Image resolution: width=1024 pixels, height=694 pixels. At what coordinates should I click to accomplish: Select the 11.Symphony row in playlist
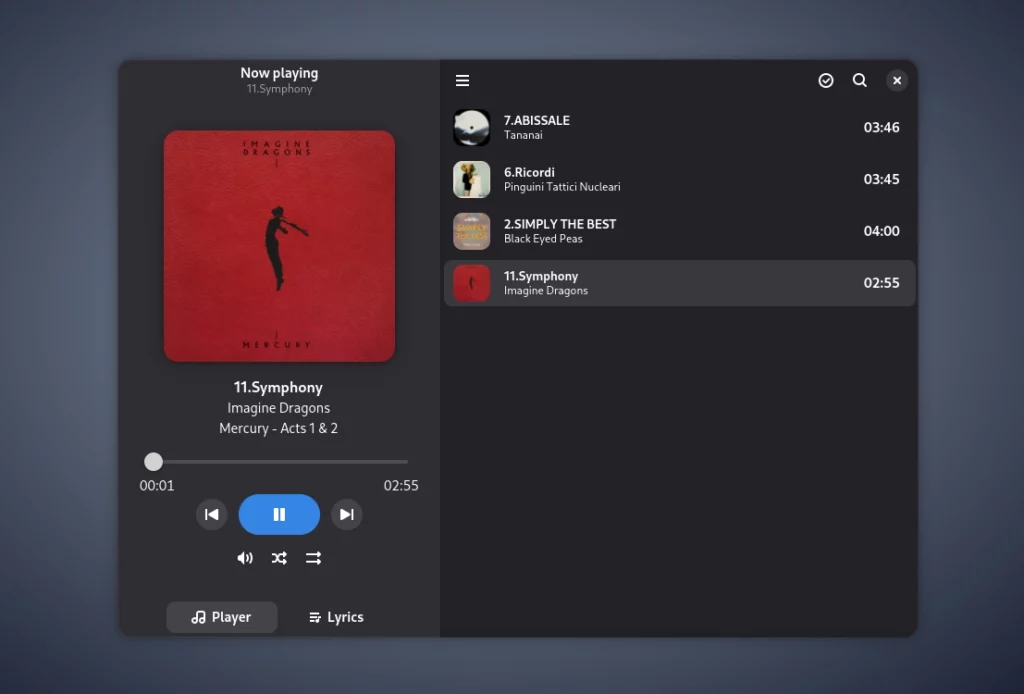pyautogui.click(x=679, y=283)
